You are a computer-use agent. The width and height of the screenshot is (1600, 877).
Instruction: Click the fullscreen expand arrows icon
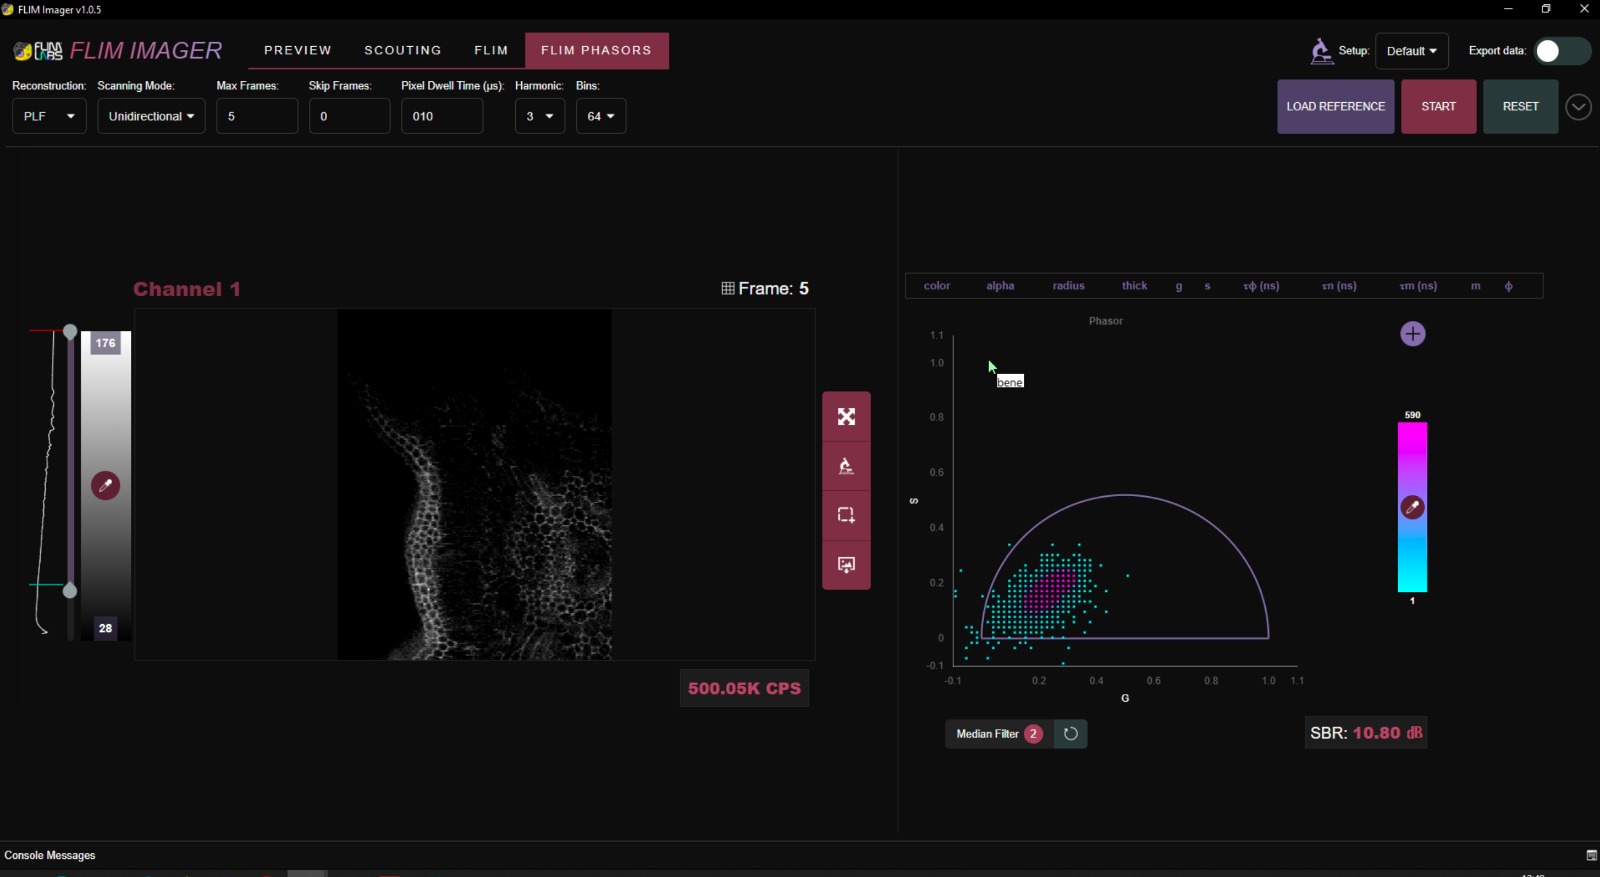(846, 417)
